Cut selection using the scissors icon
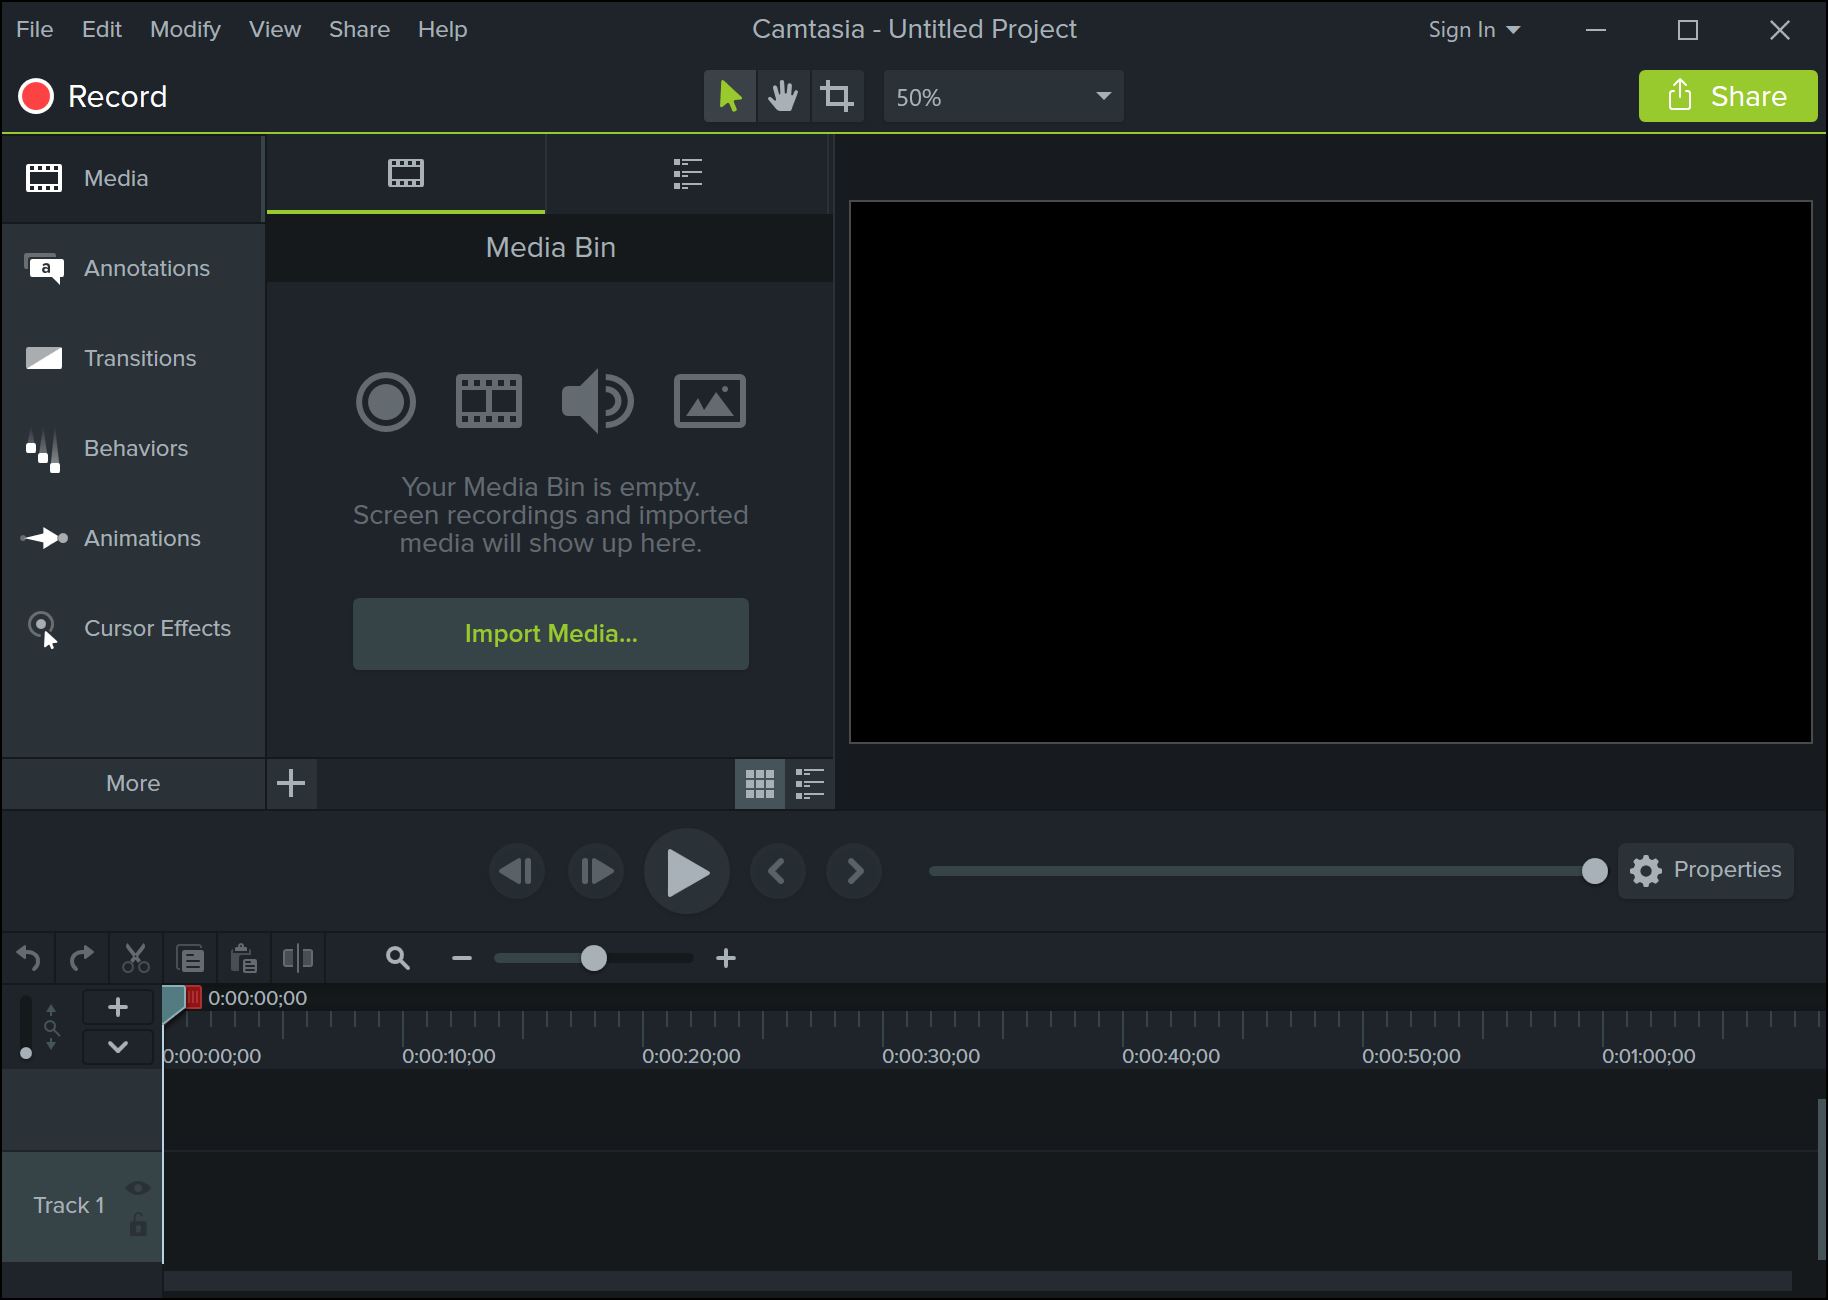Image resolution: width=1828 pixels, height=1300 pixels. (x=136, y=957)
